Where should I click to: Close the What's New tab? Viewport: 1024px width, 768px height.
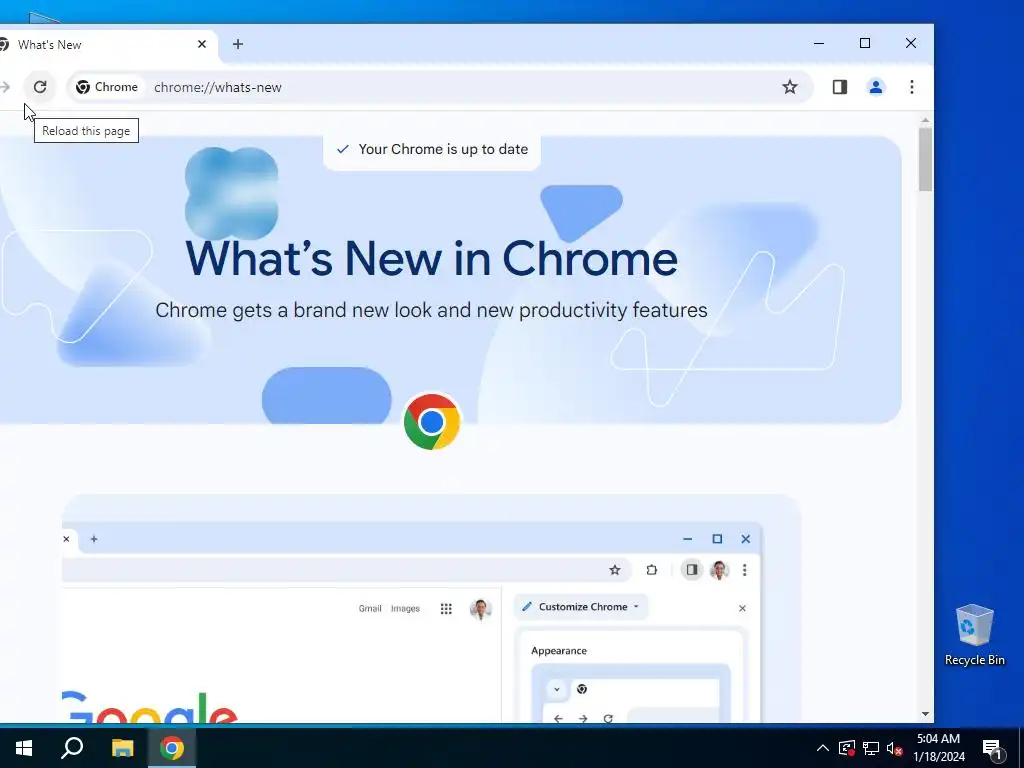click(202, 44)
